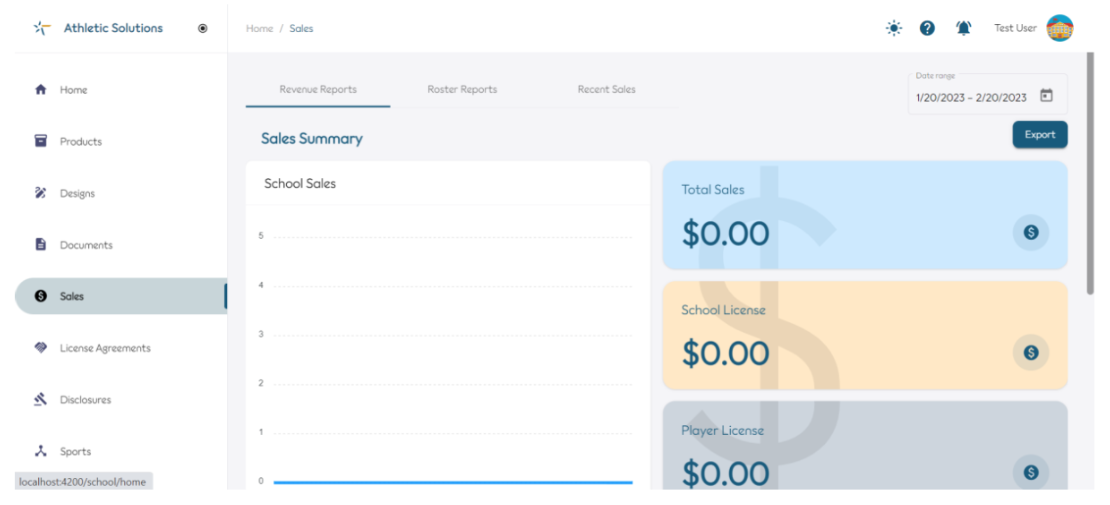
Task: Click the Sales Summary heading
Action: pos(311,138)
